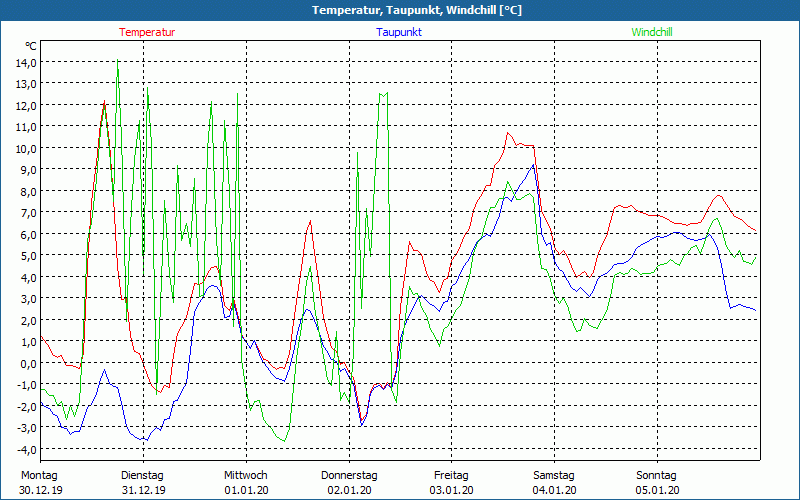Click the 'Montag' day label
Screen dimensions: 800x500
click(40, 476)
